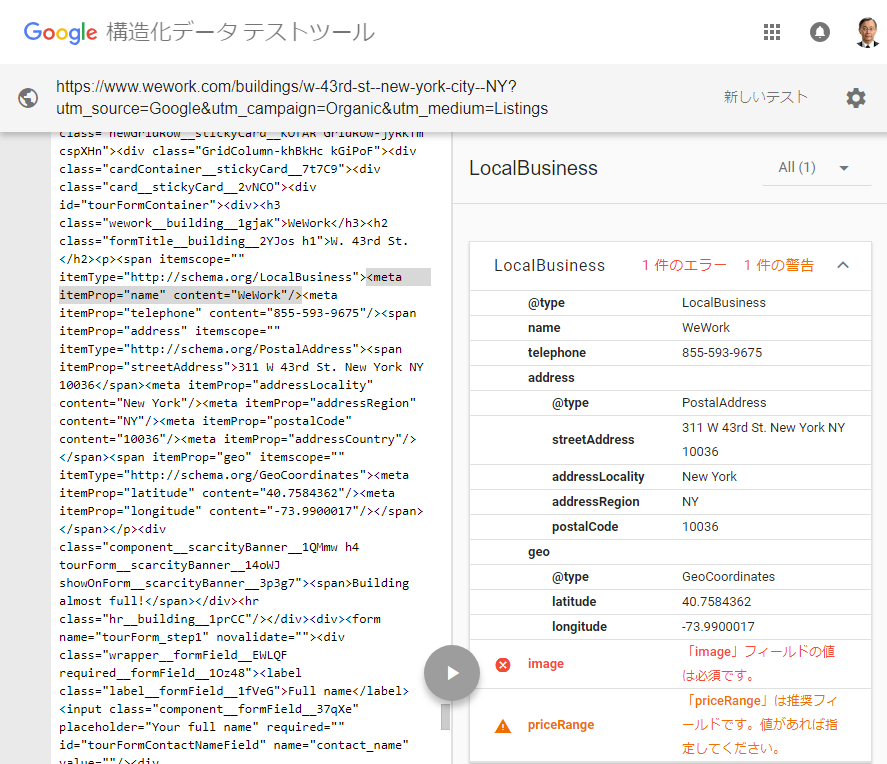This screenshot has height=764, width=887.
Task: Click the 1 件のエラー error count
Action: click(684, 265)
